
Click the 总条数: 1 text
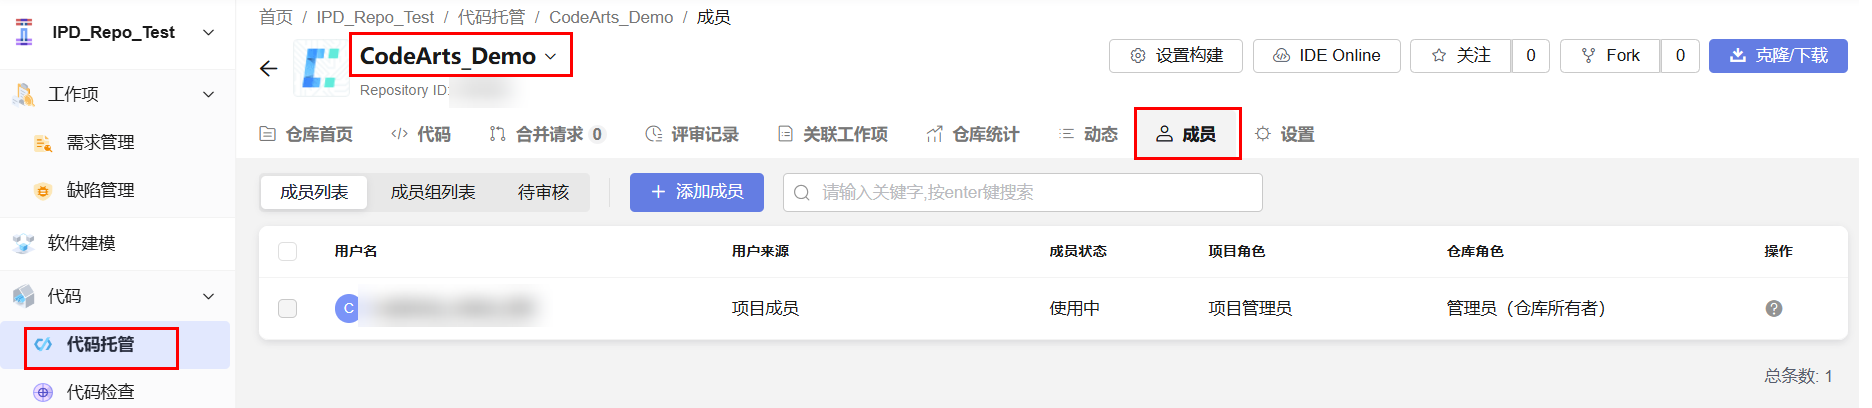[x=1798, y=376]
